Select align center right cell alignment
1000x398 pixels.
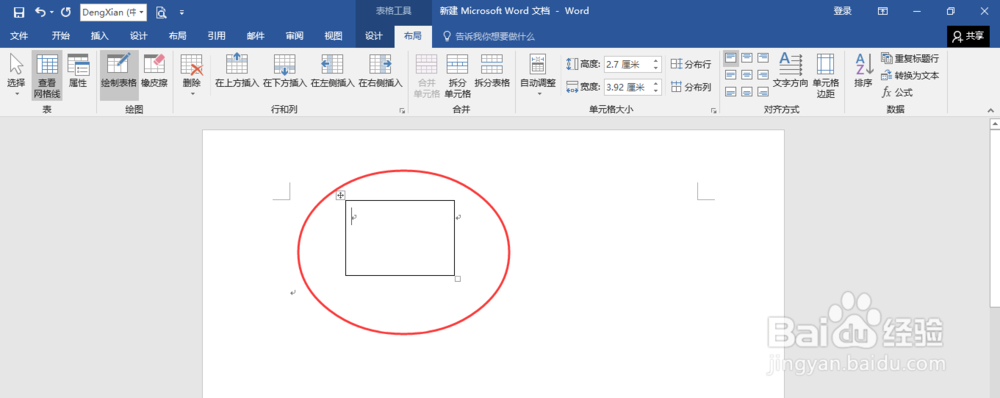[763, 75]
